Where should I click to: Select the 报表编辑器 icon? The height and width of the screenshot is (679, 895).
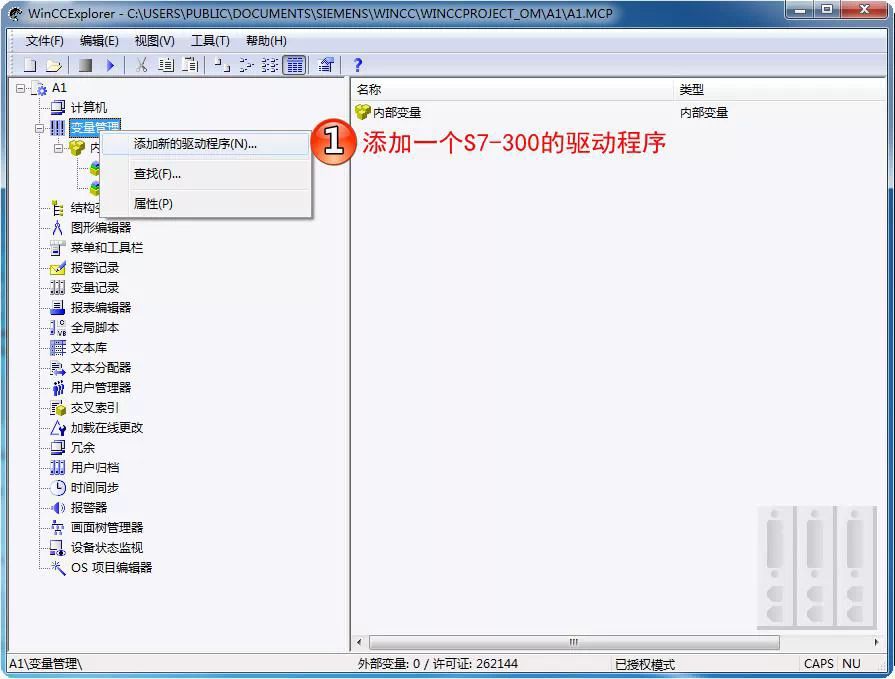pyautogui.click(x=58, y=308)
